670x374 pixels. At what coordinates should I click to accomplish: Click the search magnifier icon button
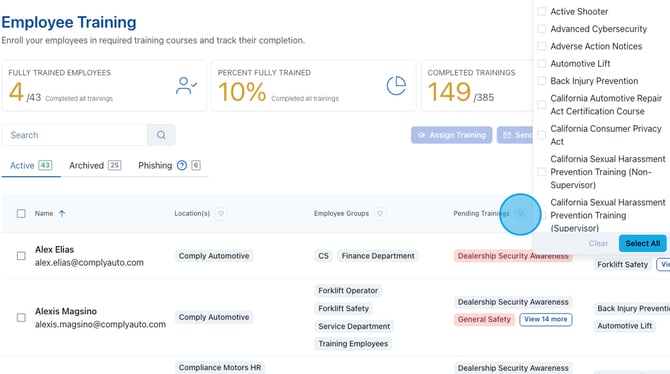(x=161, y=135)
